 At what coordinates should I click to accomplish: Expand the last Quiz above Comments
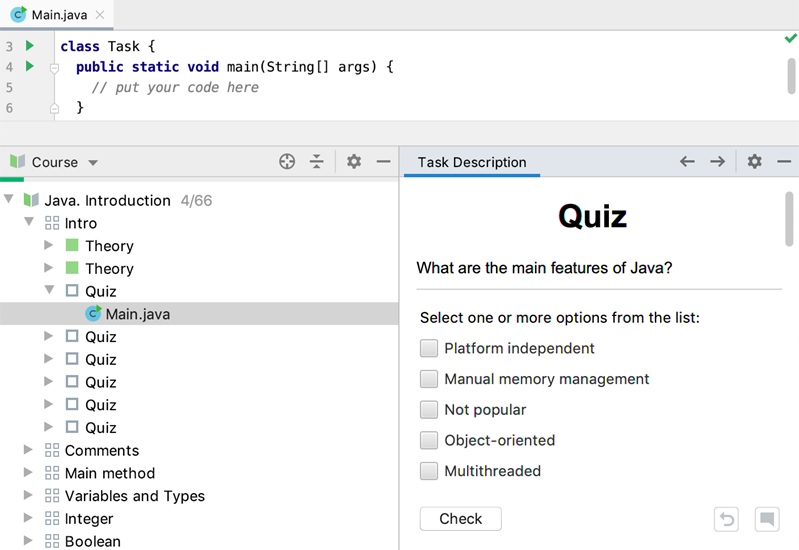pos(48,427)
